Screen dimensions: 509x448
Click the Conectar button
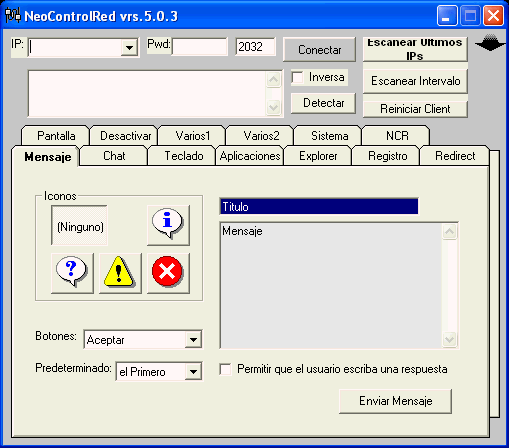pyautogui.click(x=319, y=50)
